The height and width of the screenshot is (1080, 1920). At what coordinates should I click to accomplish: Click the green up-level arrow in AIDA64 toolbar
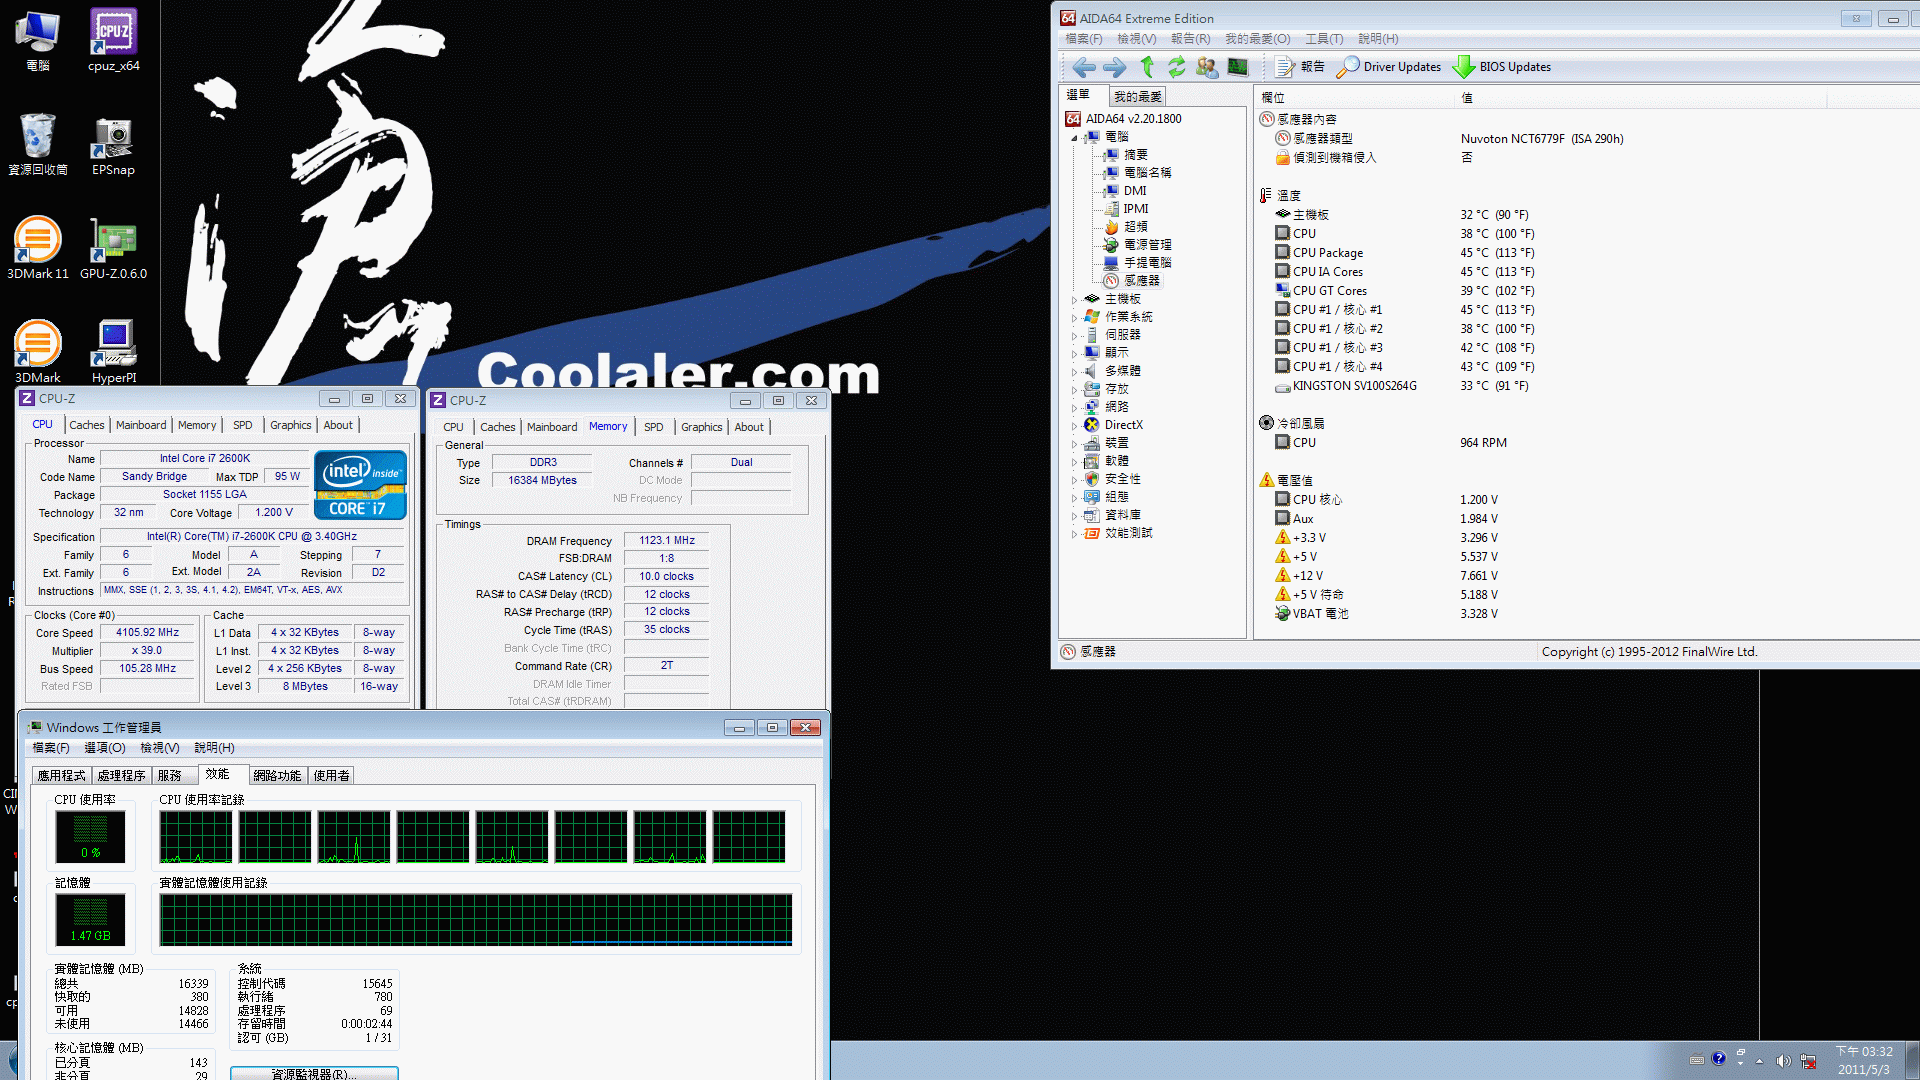1147,67
